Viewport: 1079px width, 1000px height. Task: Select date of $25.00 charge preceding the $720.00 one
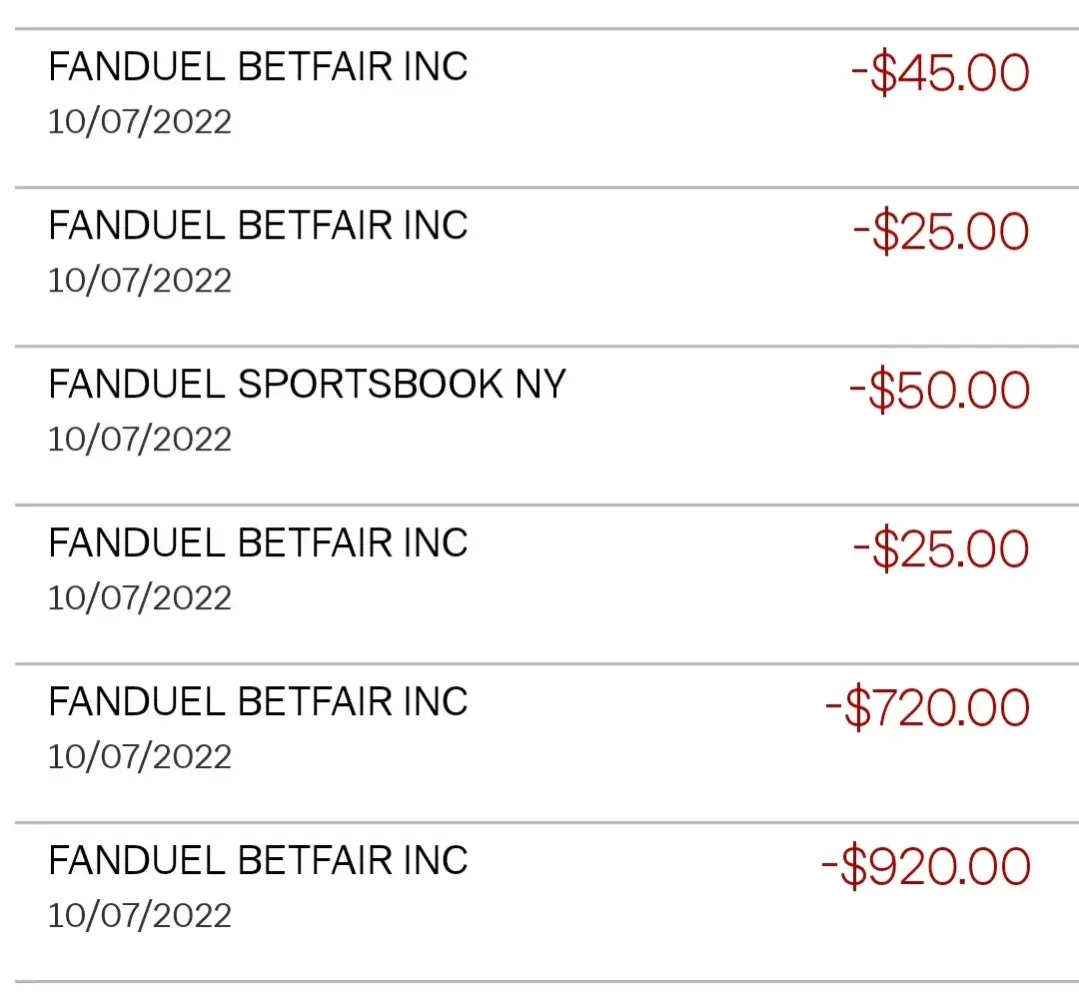[140, 598]
